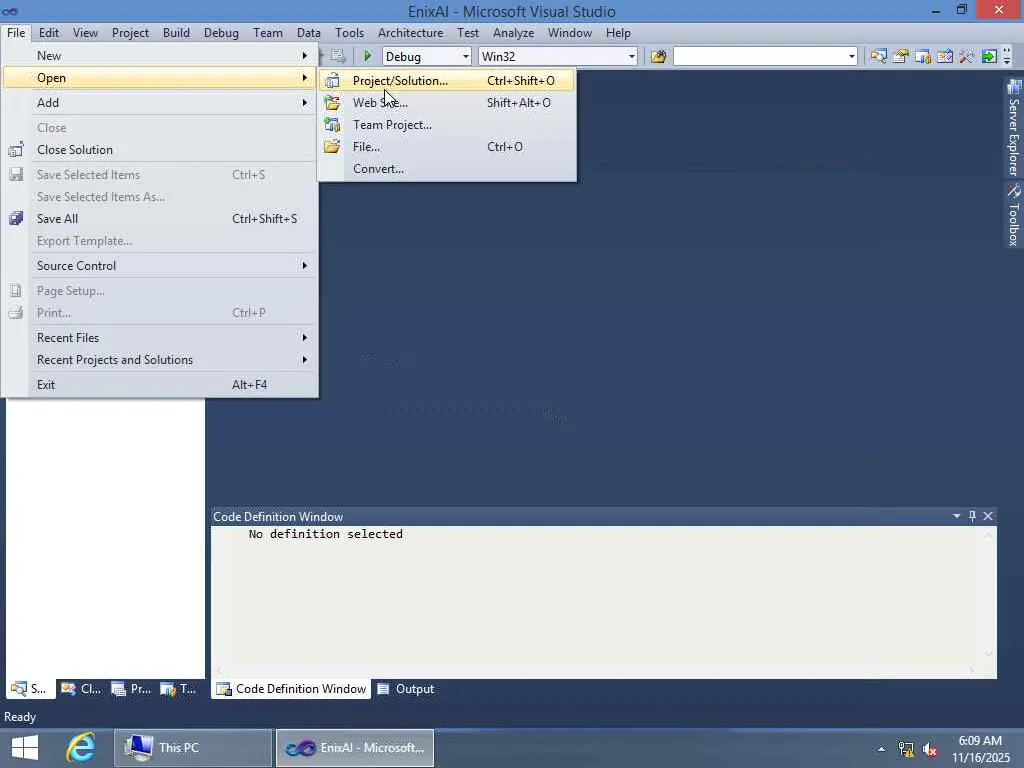Expand Recent Projects and Solutions submenu
The height and width of the screenshot is (768, 1024).
tap(159, 360)
